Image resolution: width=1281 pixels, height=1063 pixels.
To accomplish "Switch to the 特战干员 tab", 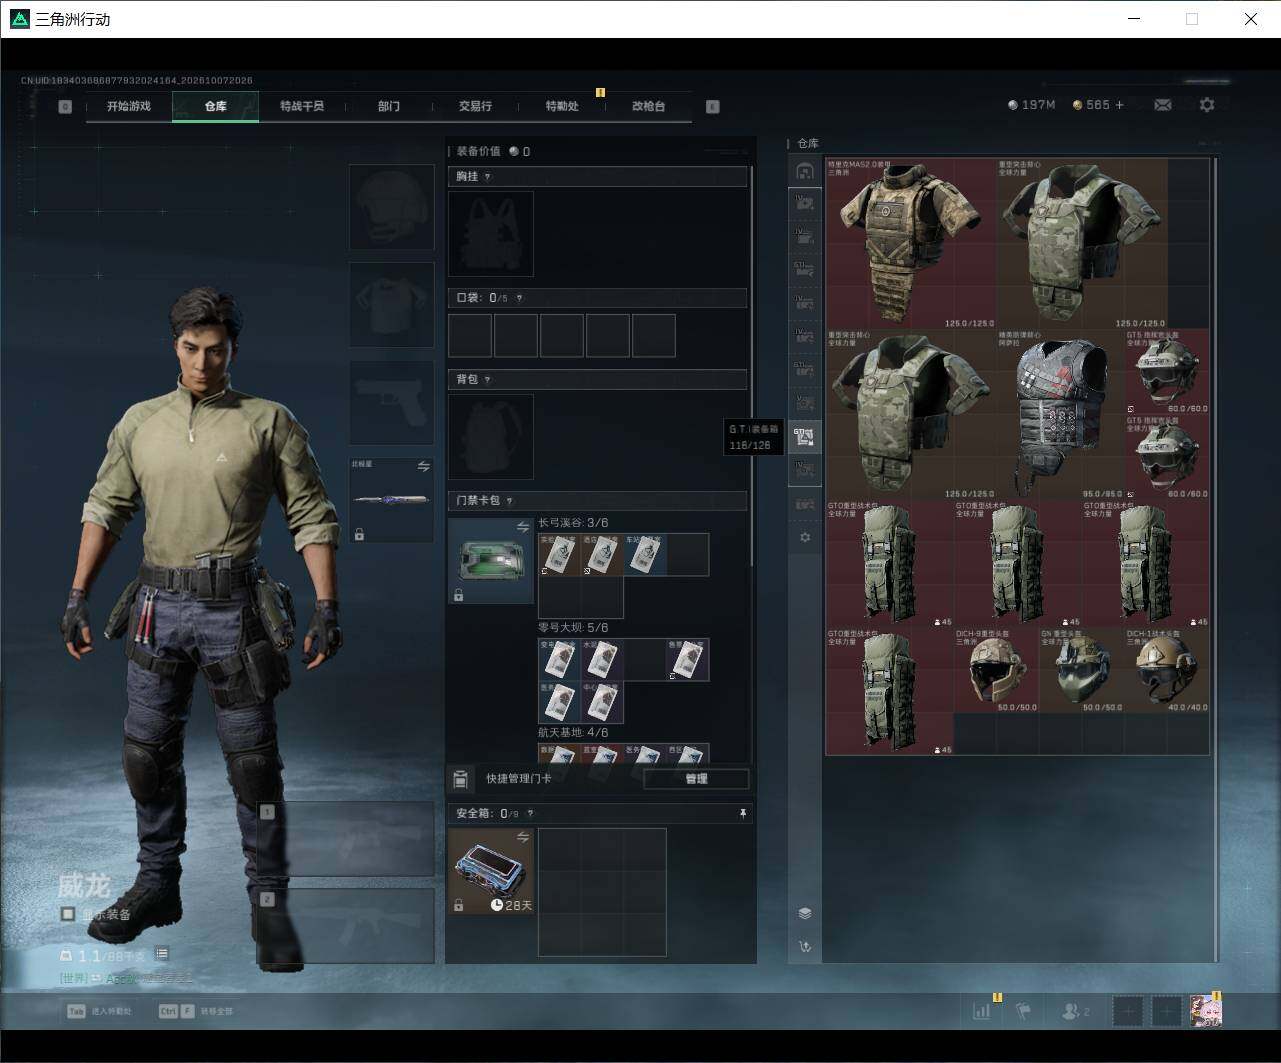I will click(302, 106).
